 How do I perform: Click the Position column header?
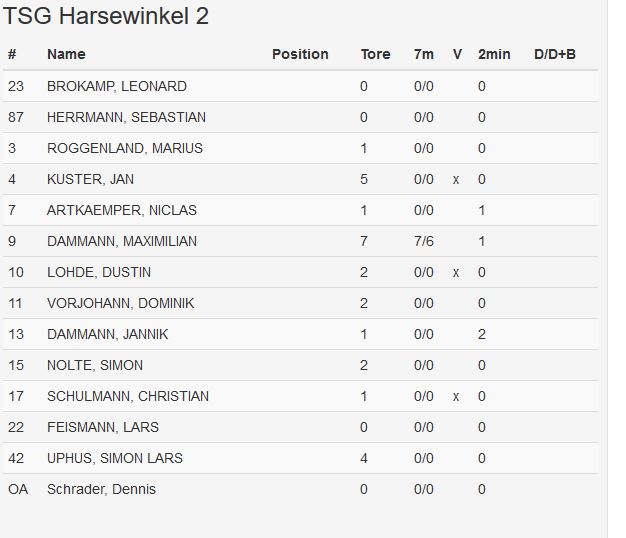coord(300,54)
